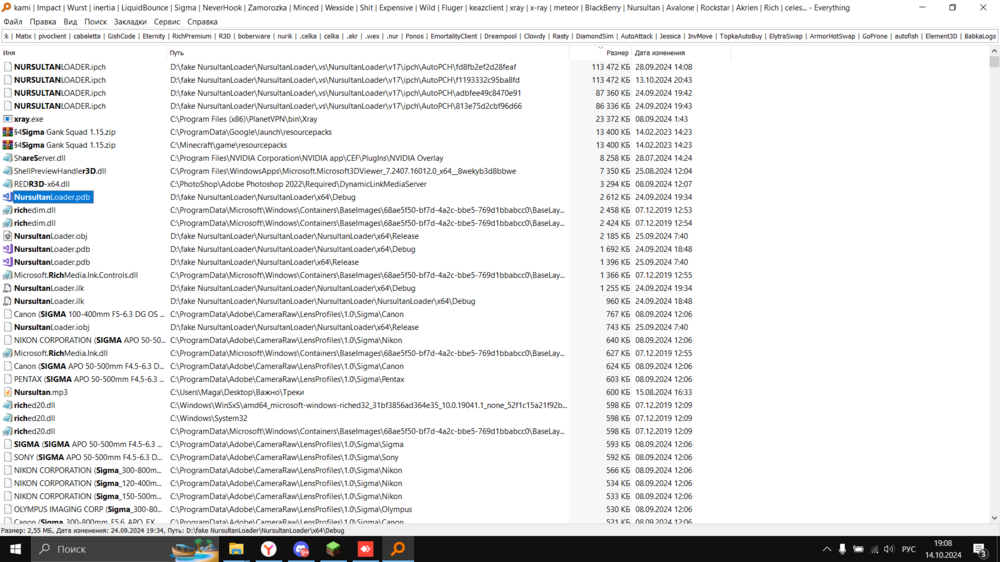This screenshot has width=1000, height=562.
Task: Click the archive icon of Sigma Gank Squad zip in C:\Minecraft\game\resourcepacks
Action: tap(8, 145)
